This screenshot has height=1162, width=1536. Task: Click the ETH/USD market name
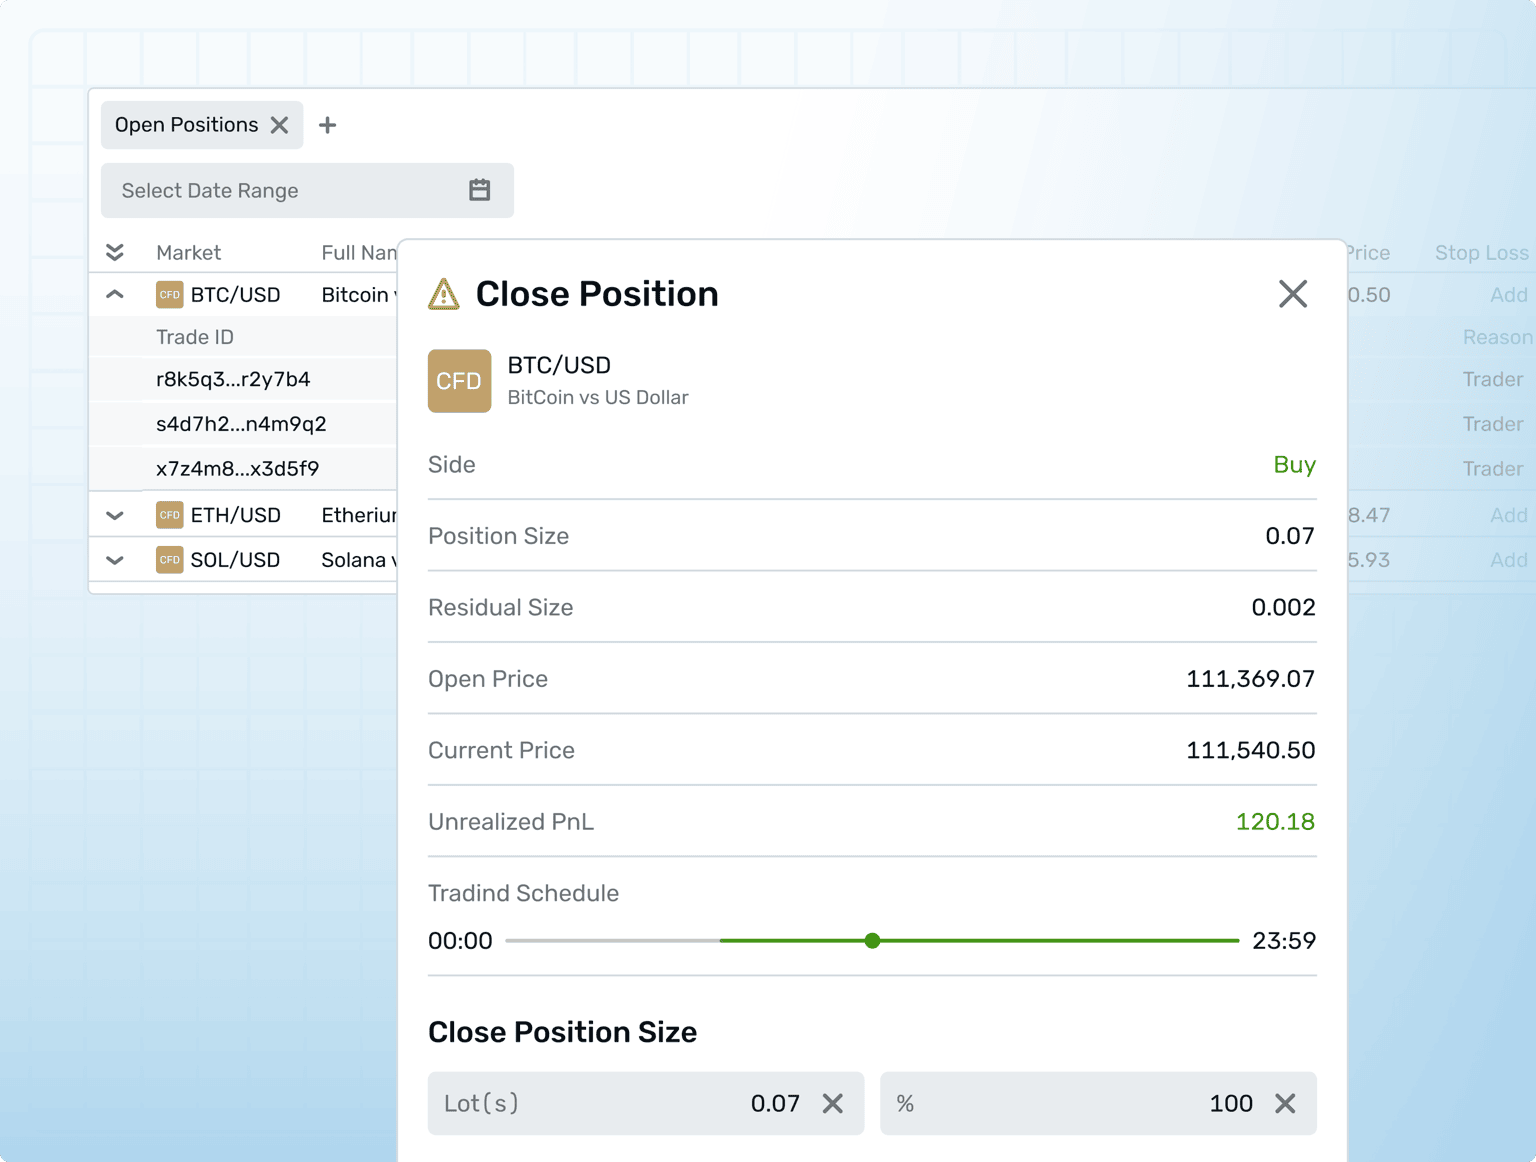click(x=235, y=515)
